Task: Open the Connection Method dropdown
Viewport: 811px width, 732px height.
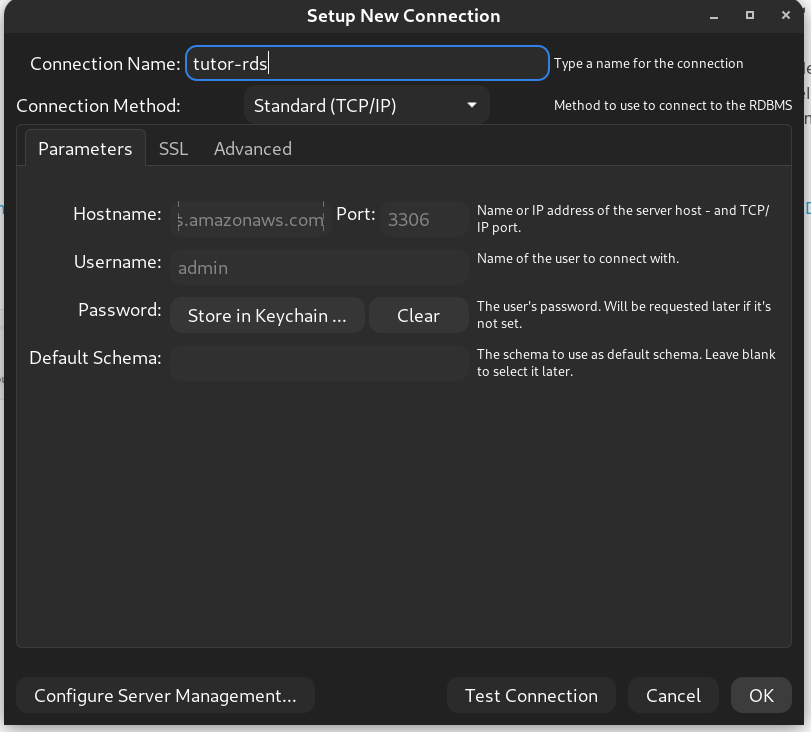Action: point(366,105)
